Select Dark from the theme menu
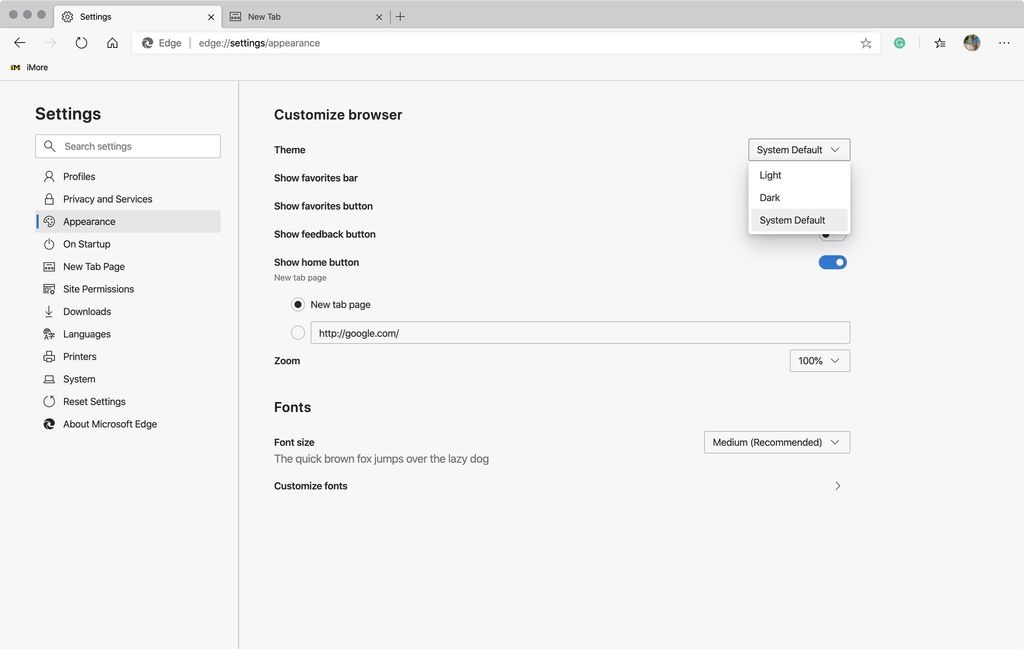This screenshot has height=649, width=1024. point(769,197)
